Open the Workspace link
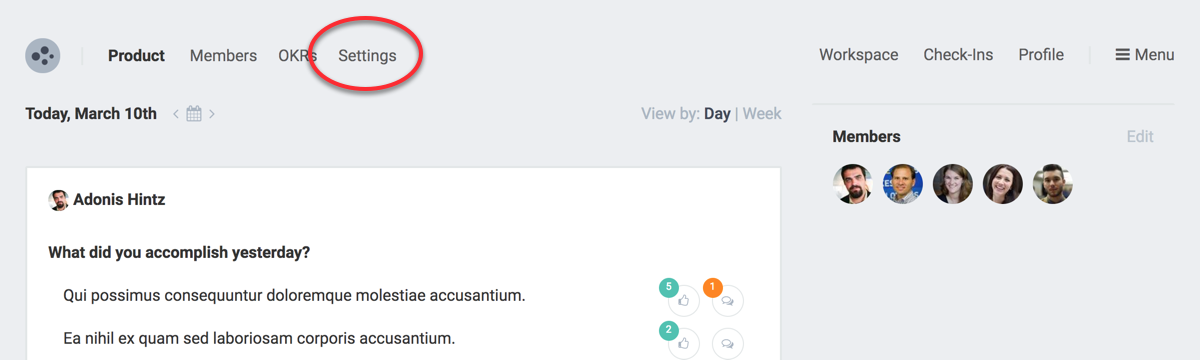Image resolution: width=1200 pixels, height=360 pixels. (859, 55)
